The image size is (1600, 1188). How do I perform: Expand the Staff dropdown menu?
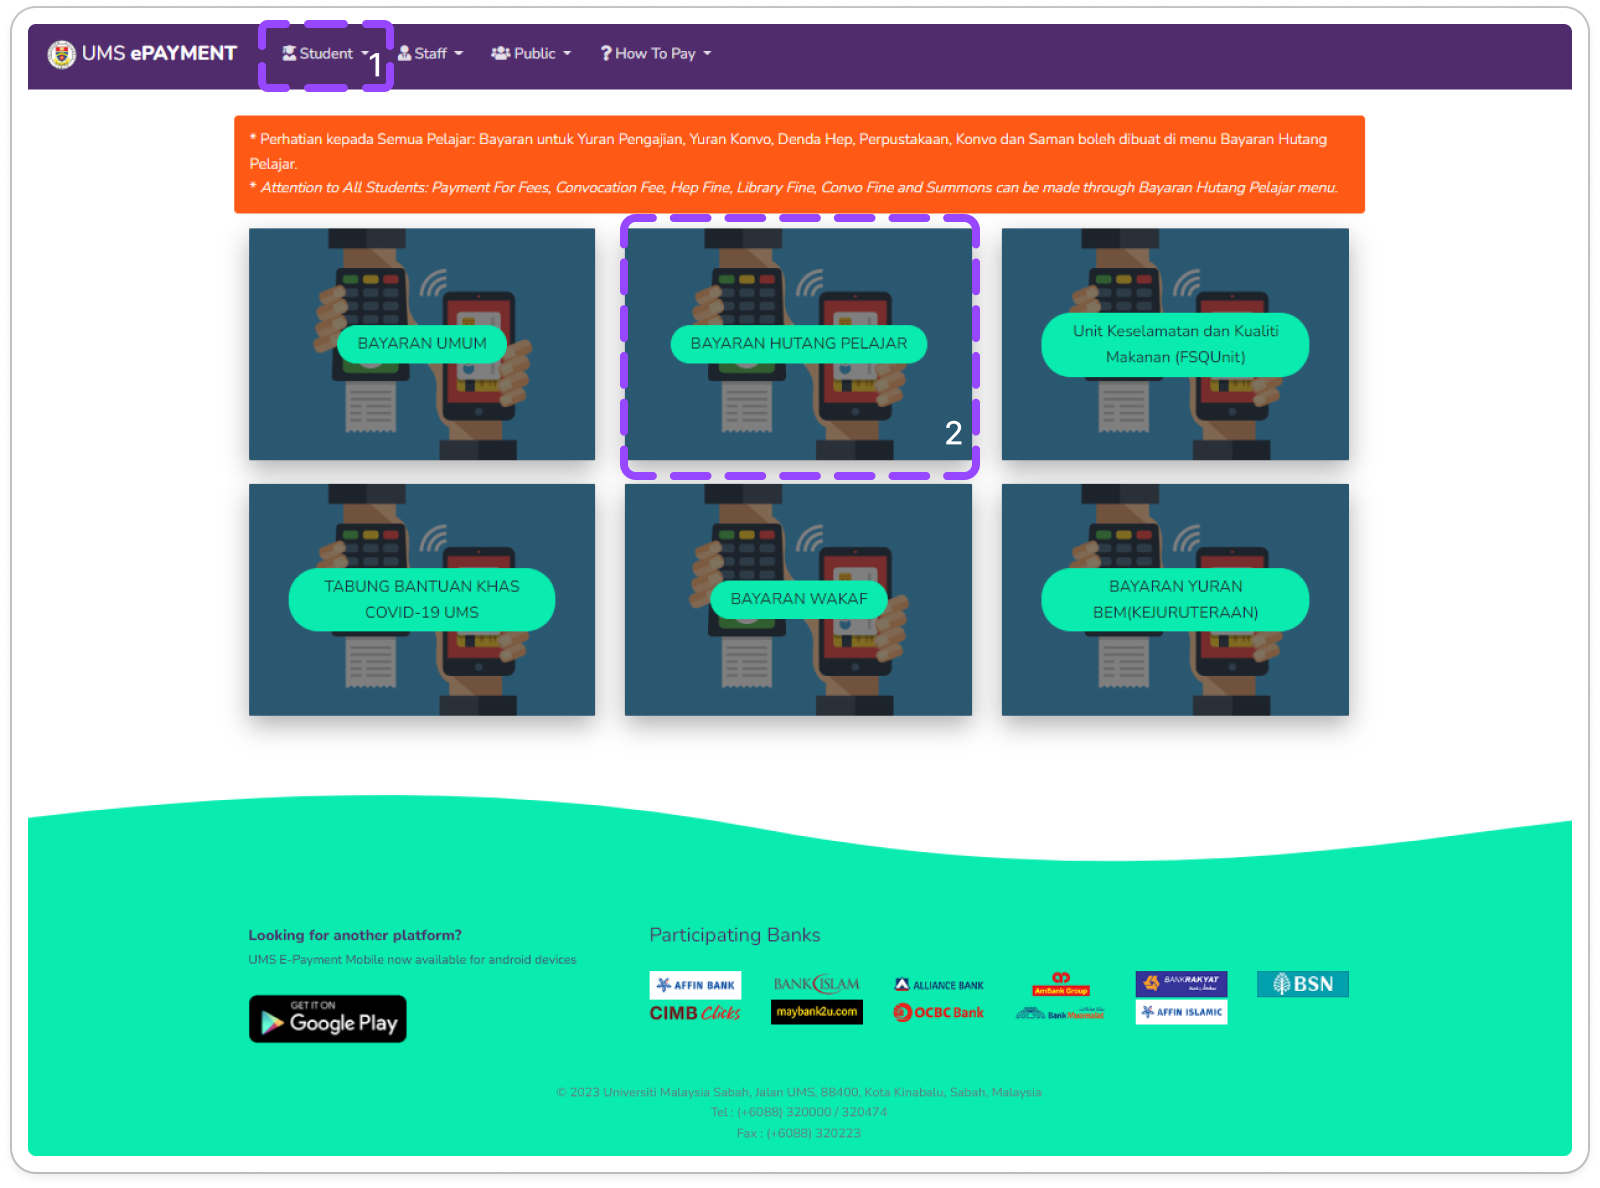[430, 54]
